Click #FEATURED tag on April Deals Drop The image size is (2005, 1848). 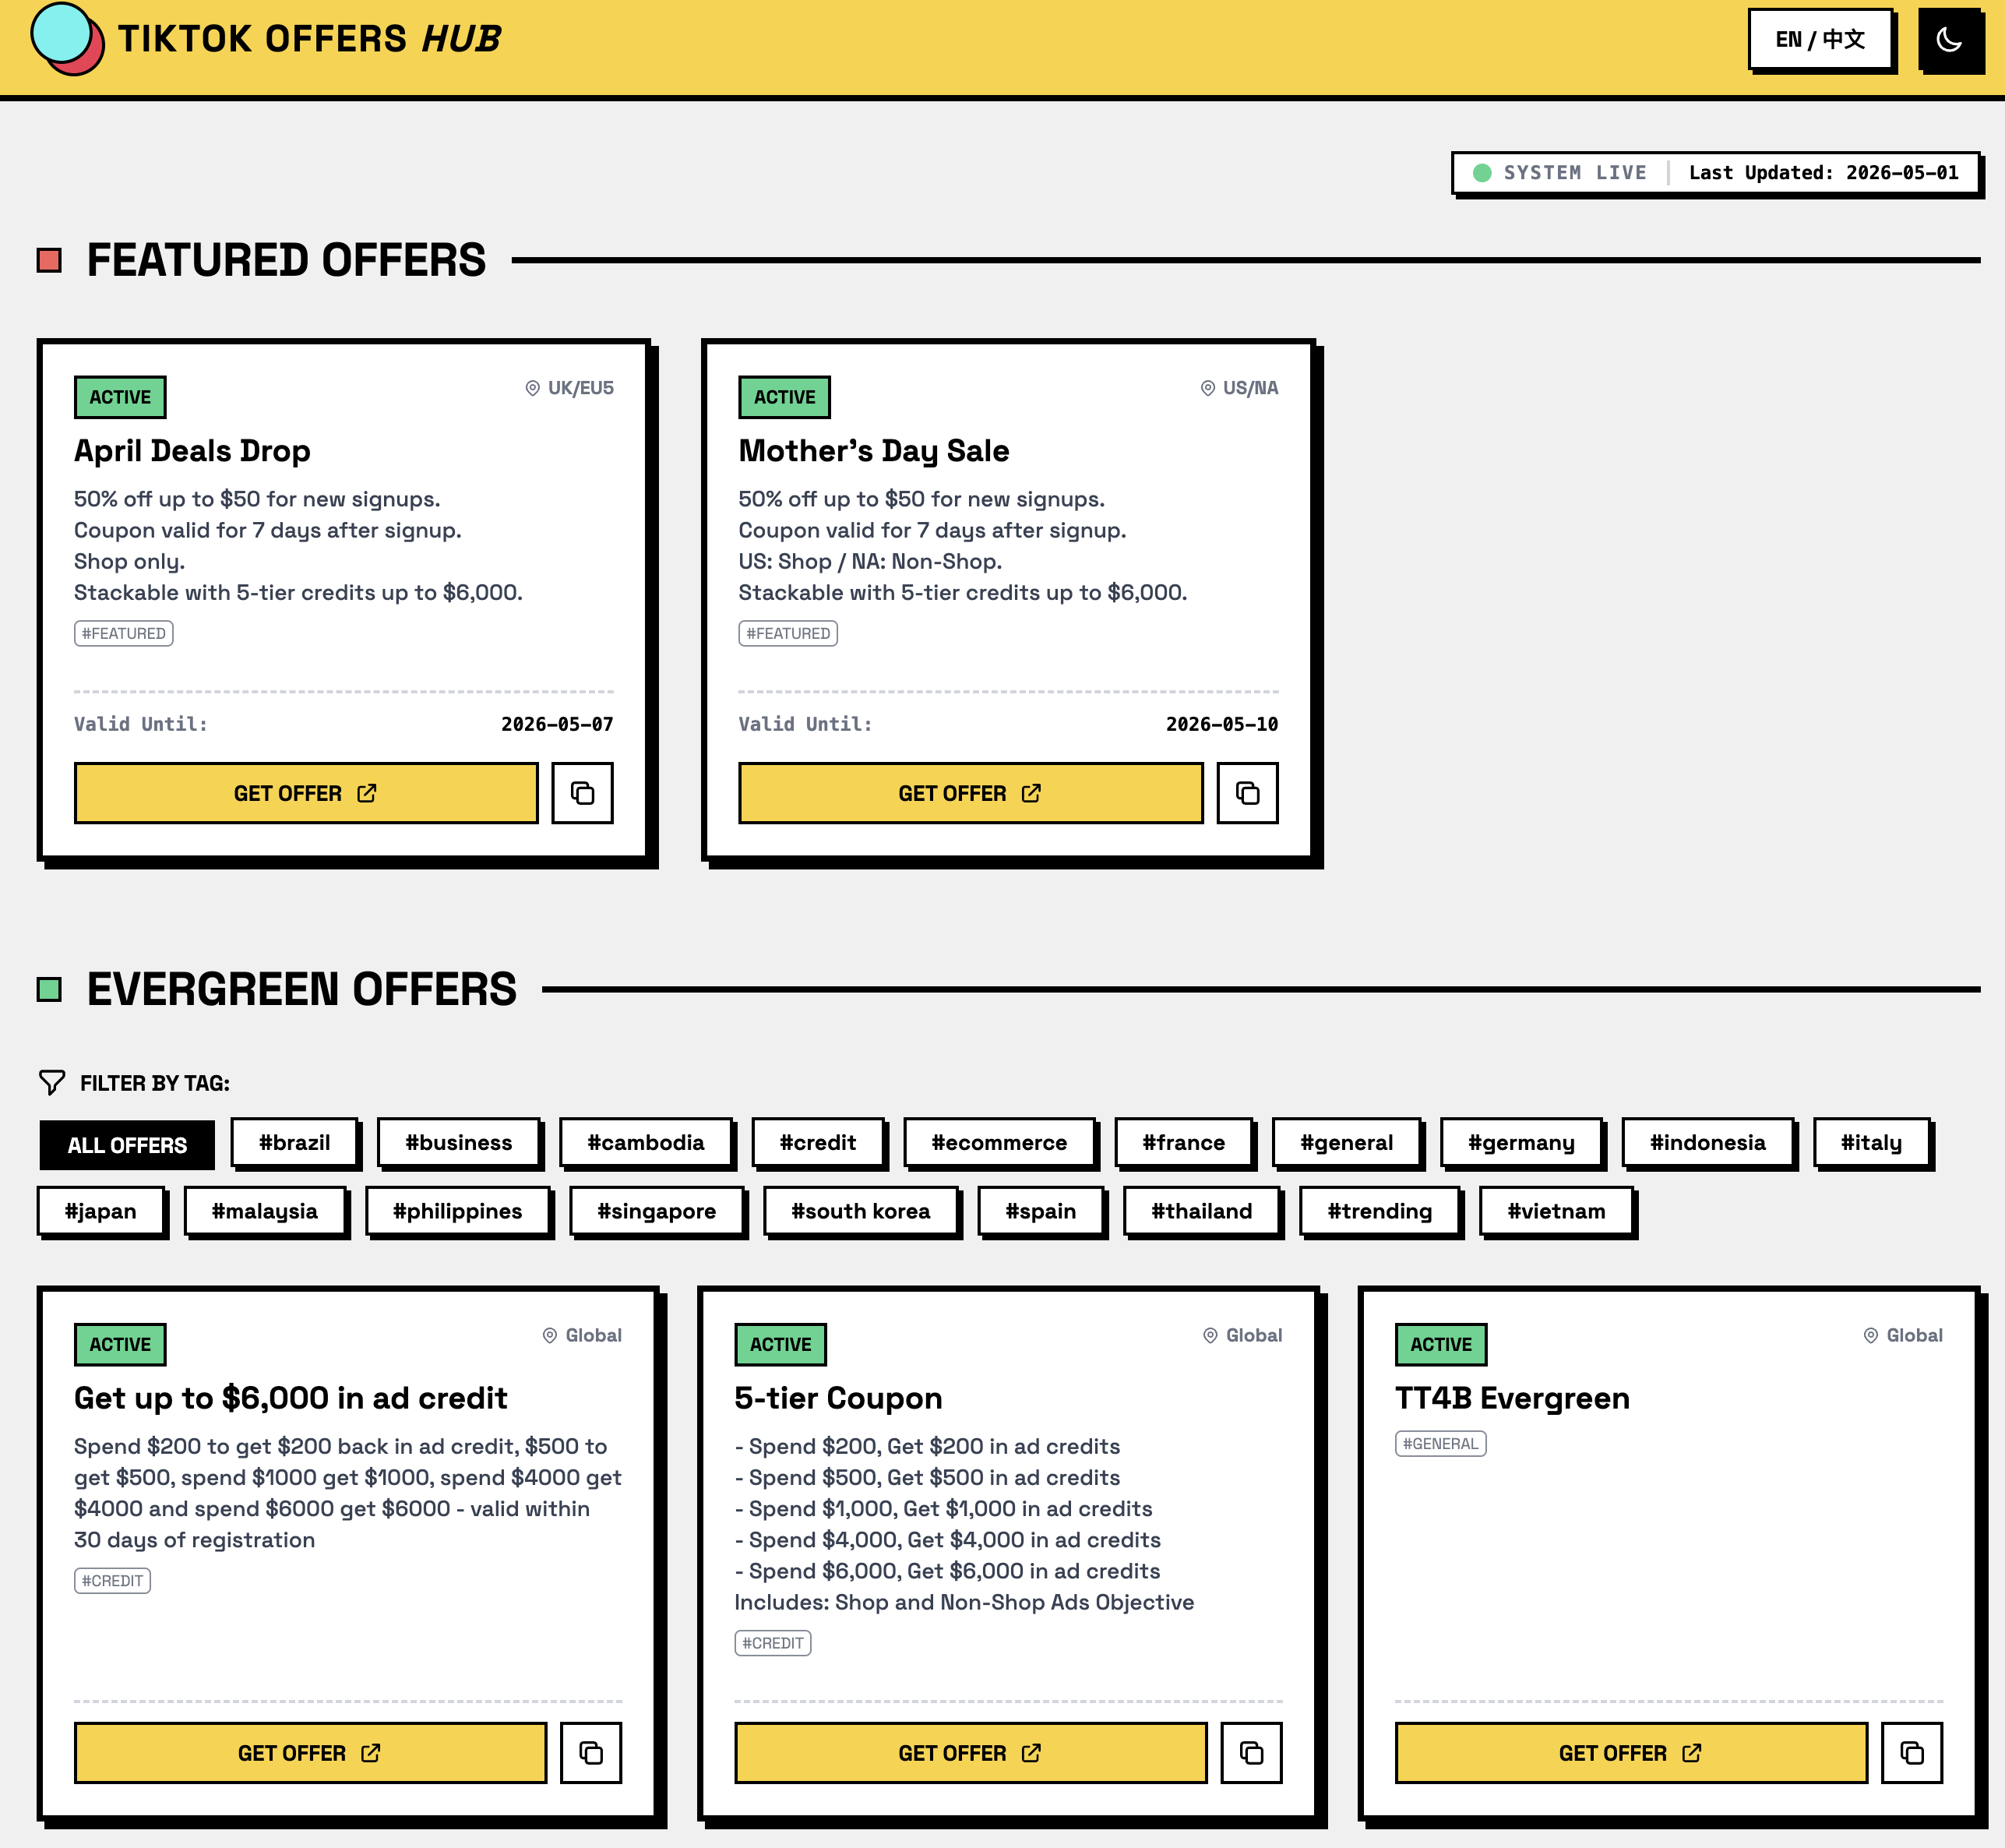pyautogui.click(x=124, y=633)
